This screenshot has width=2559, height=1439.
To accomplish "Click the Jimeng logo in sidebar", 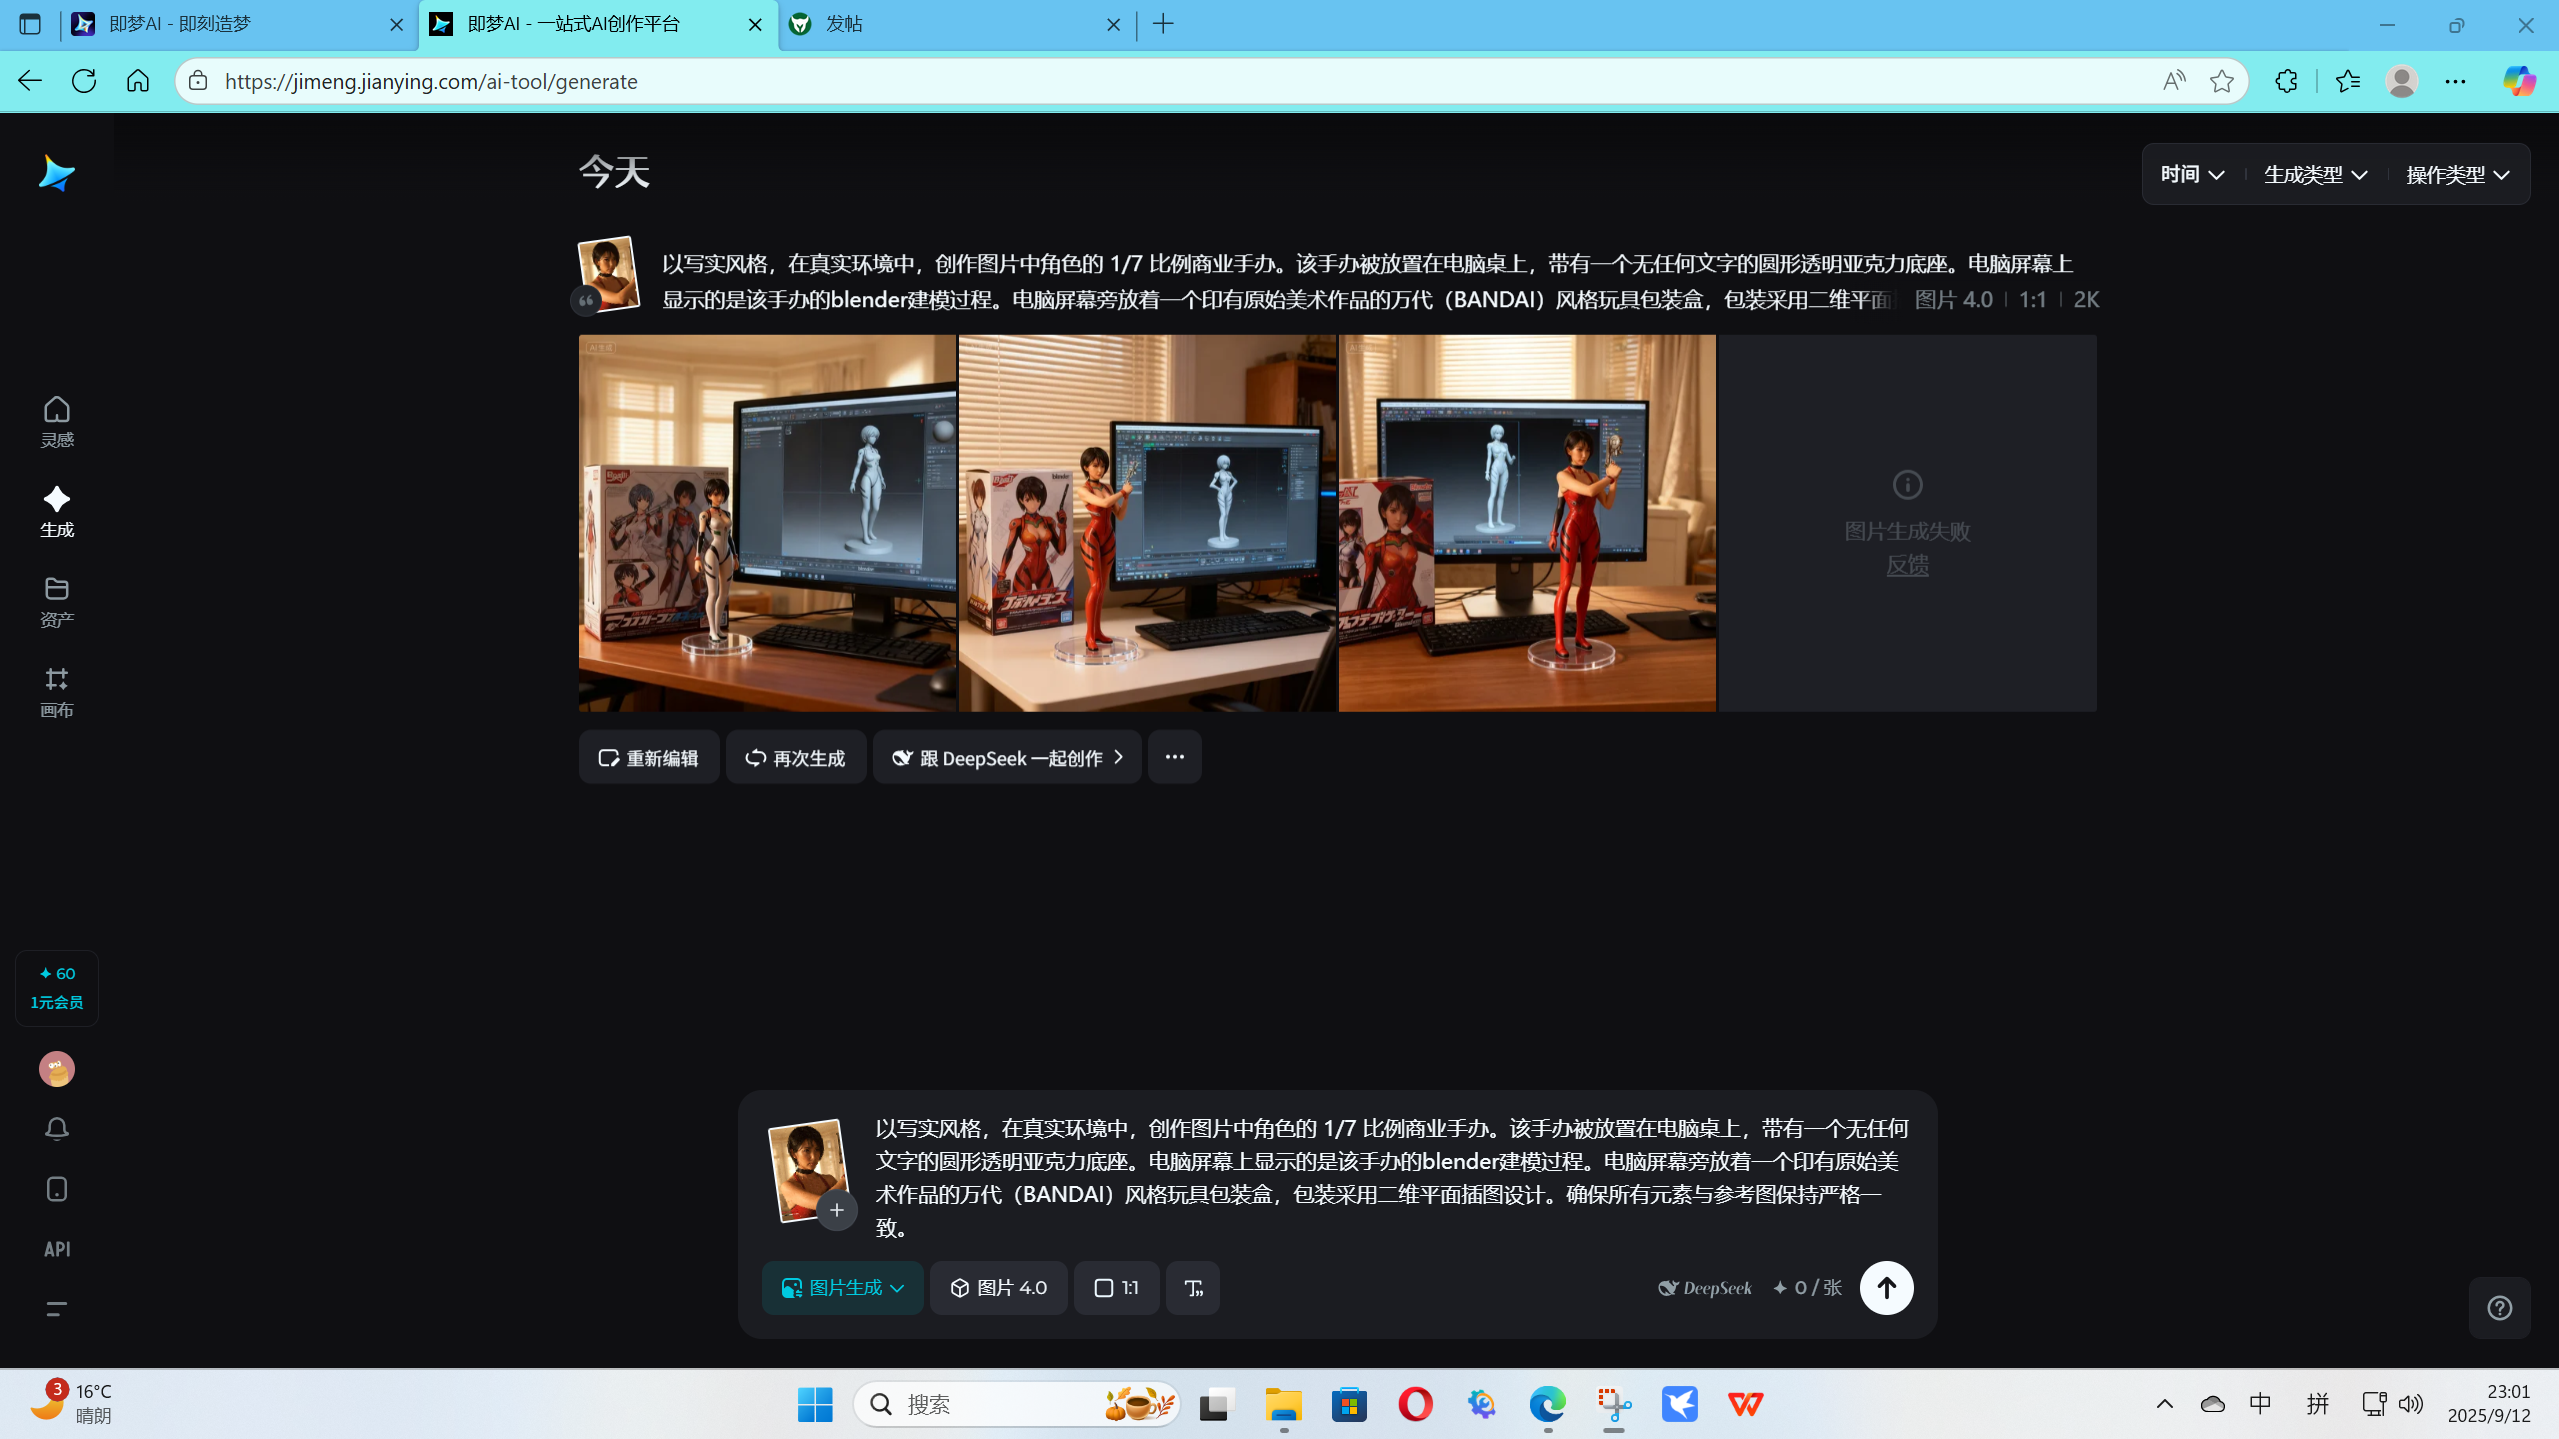I will [56, 174].
